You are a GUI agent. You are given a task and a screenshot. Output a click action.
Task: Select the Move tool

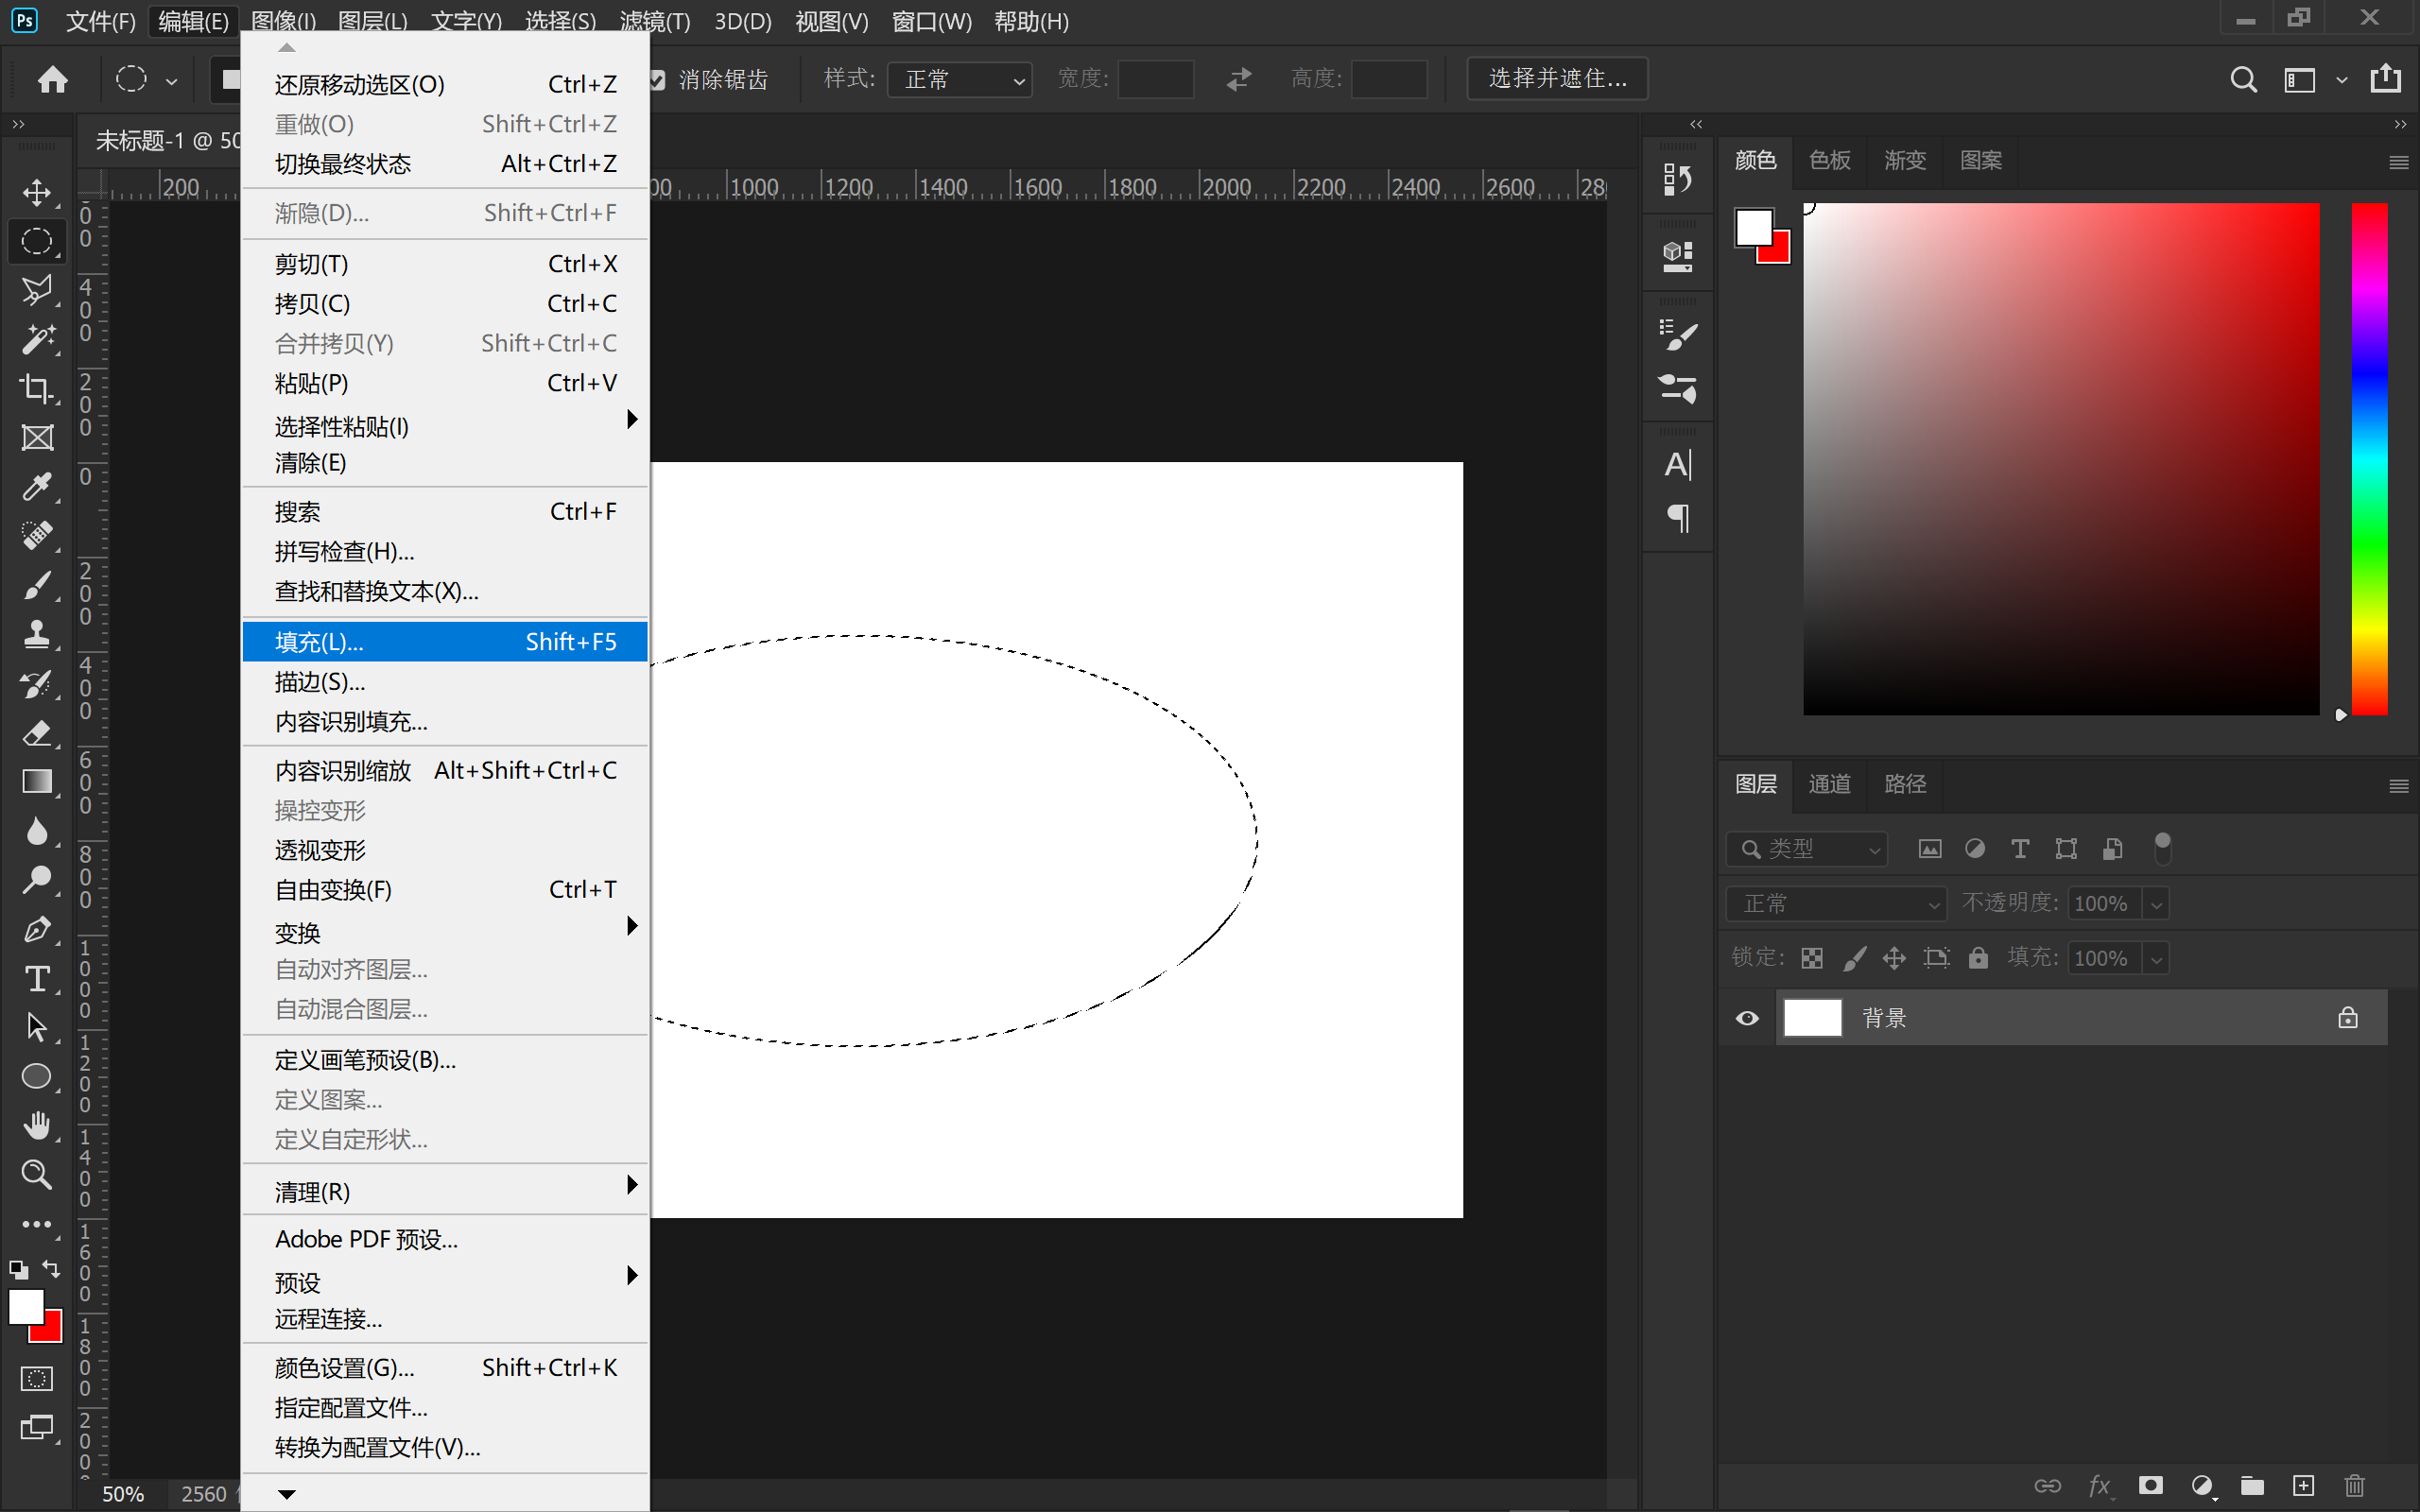(37, 192)
